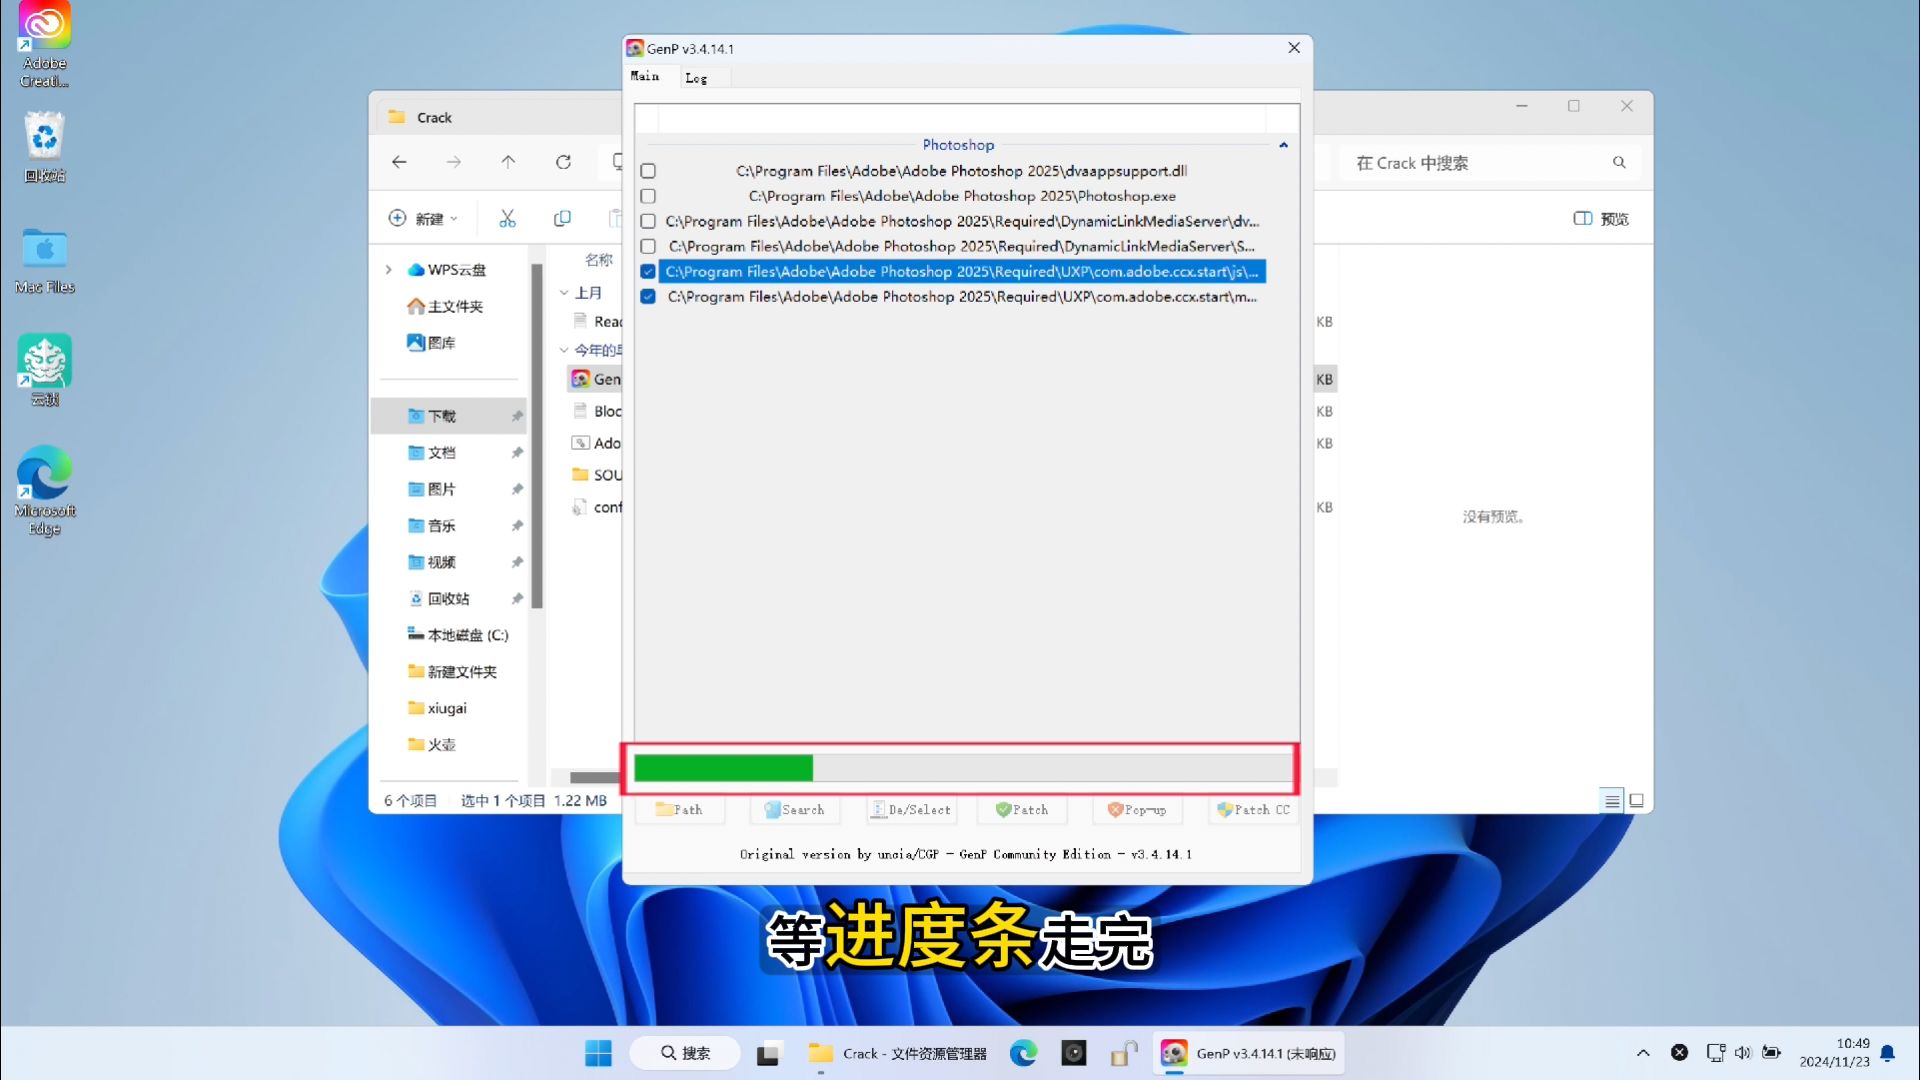Image resolution: width=1920 pixels, height=1080 pixels.
Task: Click the Search button in GenP
Action: point(794,810)
